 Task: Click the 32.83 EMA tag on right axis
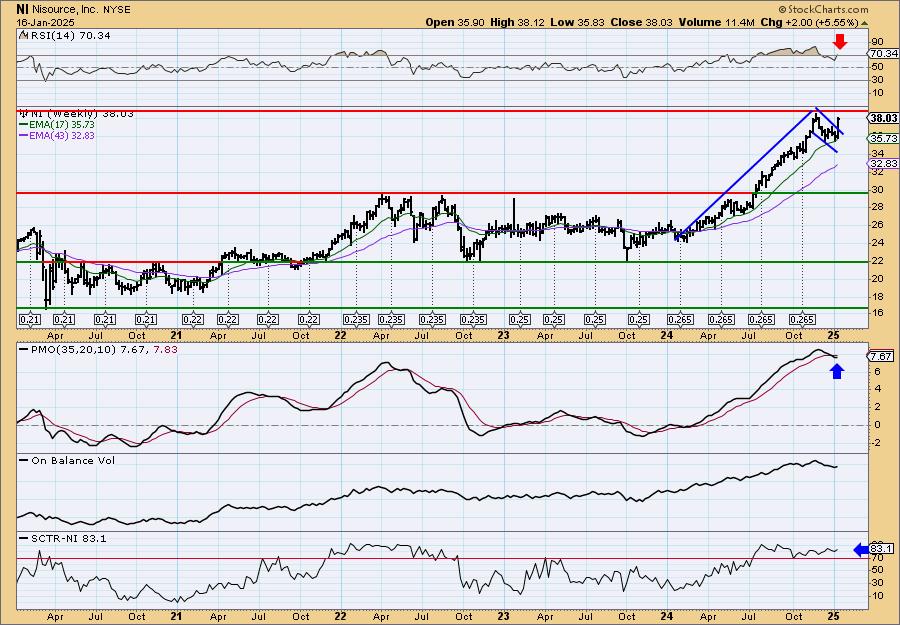(883, 164)
